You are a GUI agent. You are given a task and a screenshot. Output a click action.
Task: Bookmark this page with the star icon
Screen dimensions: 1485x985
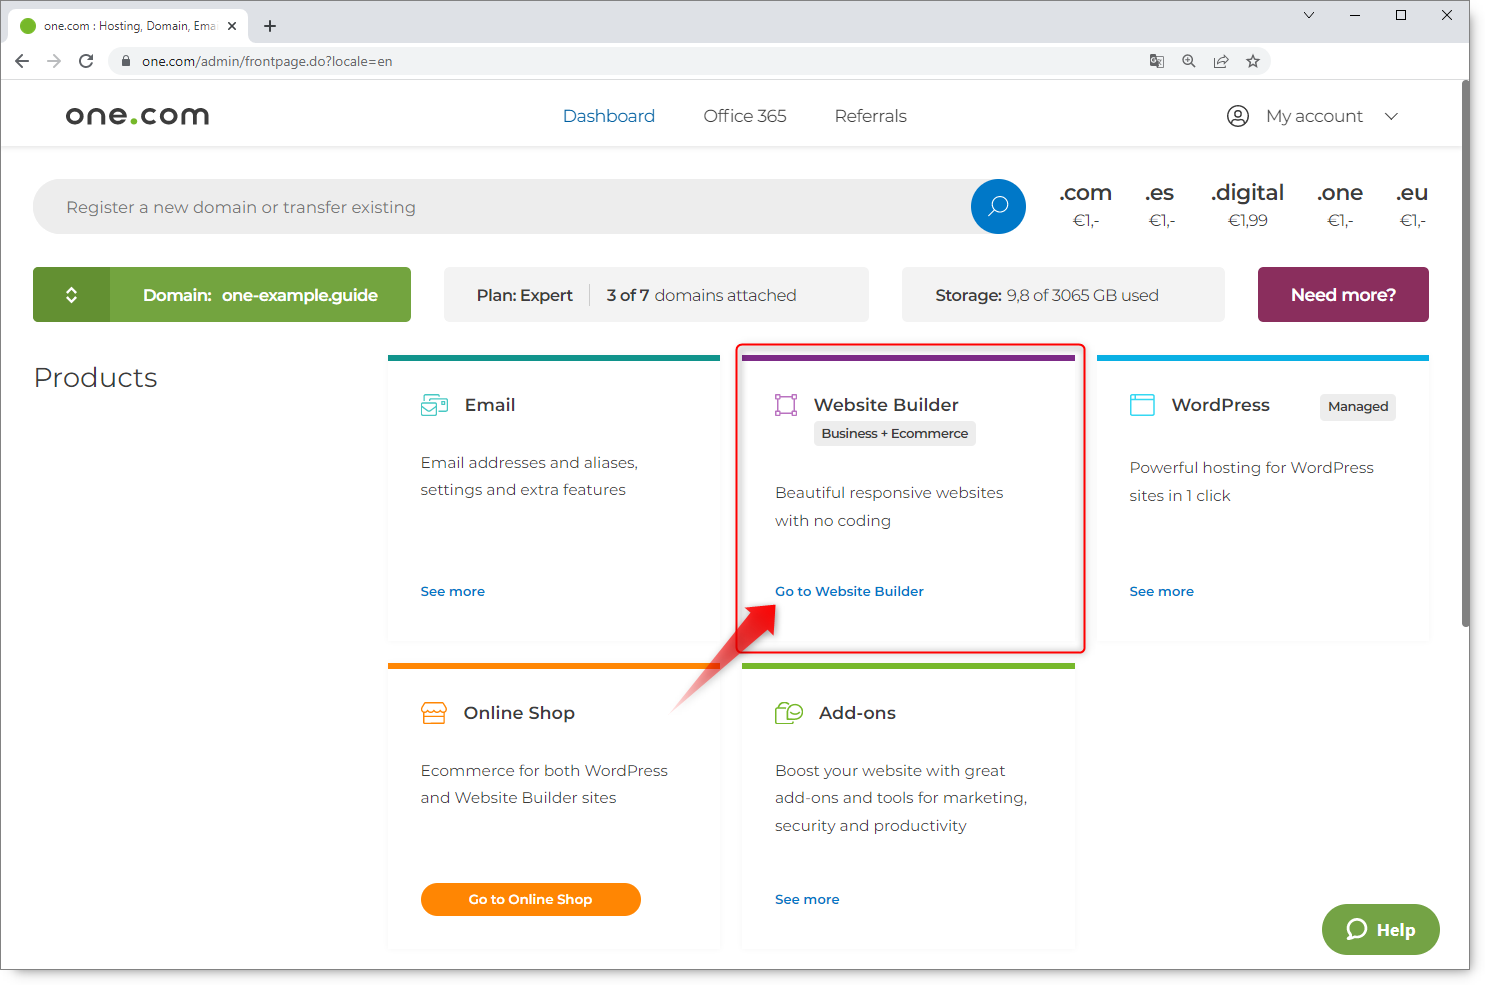(x=1253, y=61)
